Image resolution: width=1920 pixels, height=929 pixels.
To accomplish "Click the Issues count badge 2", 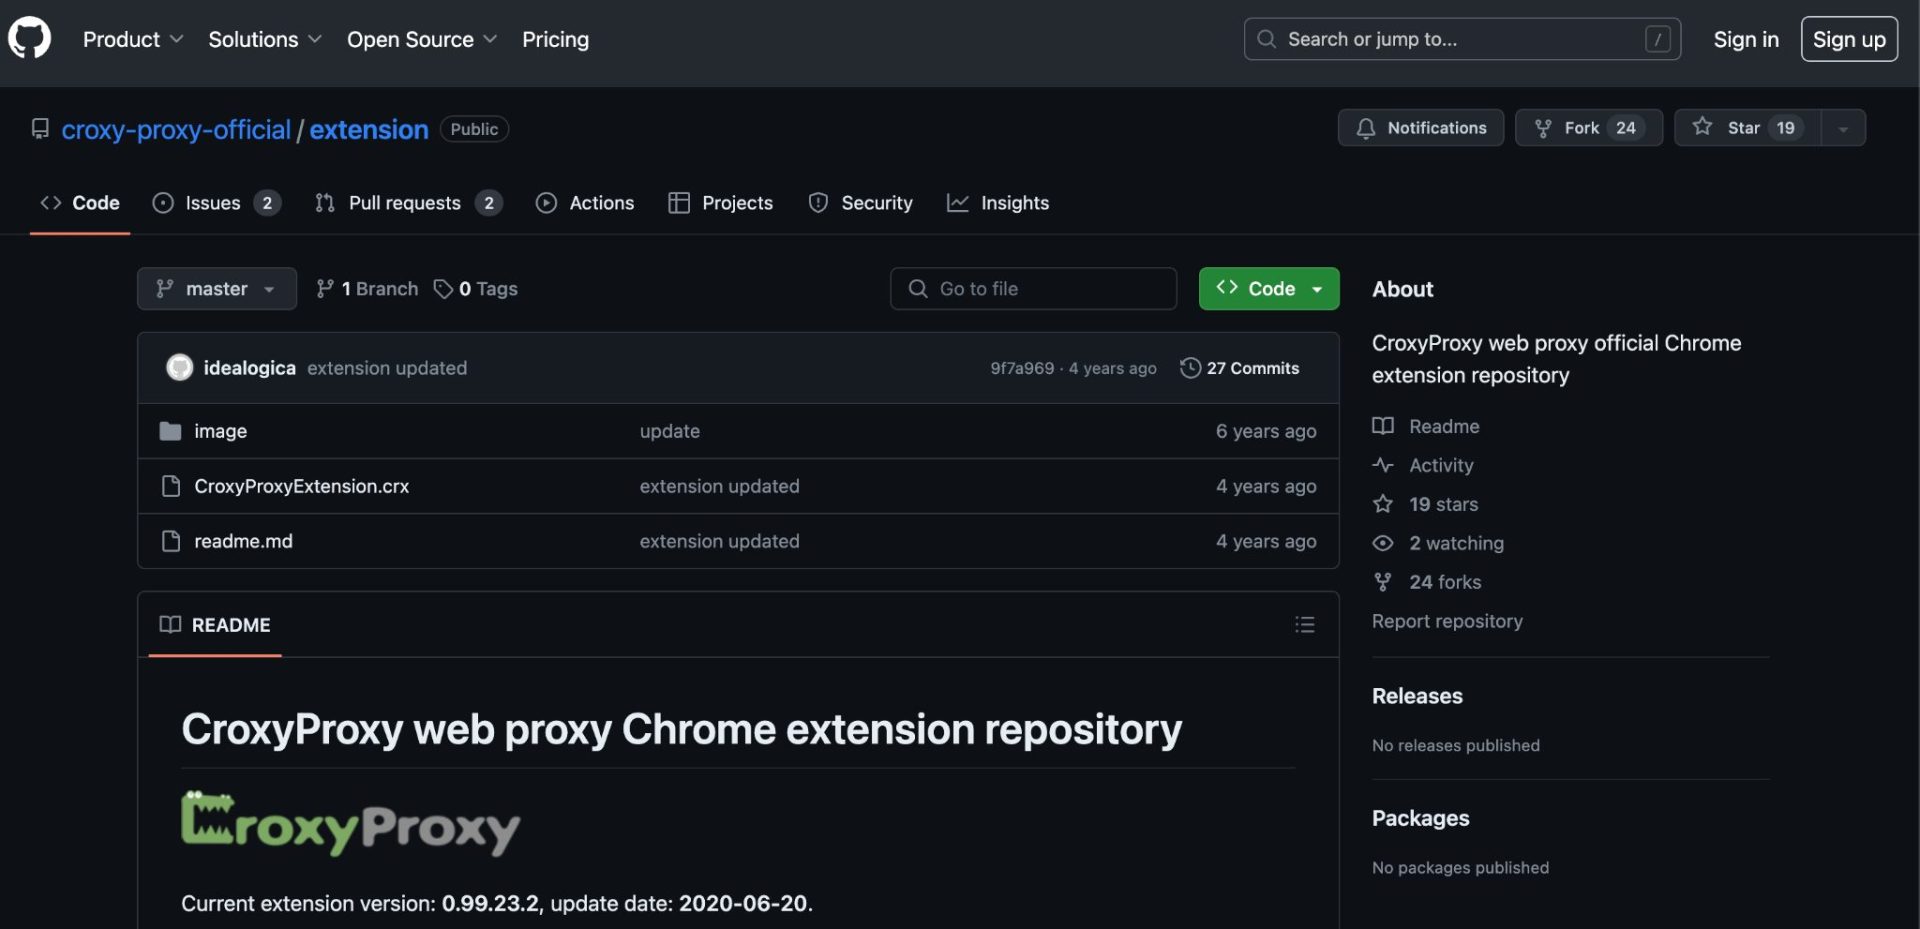I will tap(267, 203).
